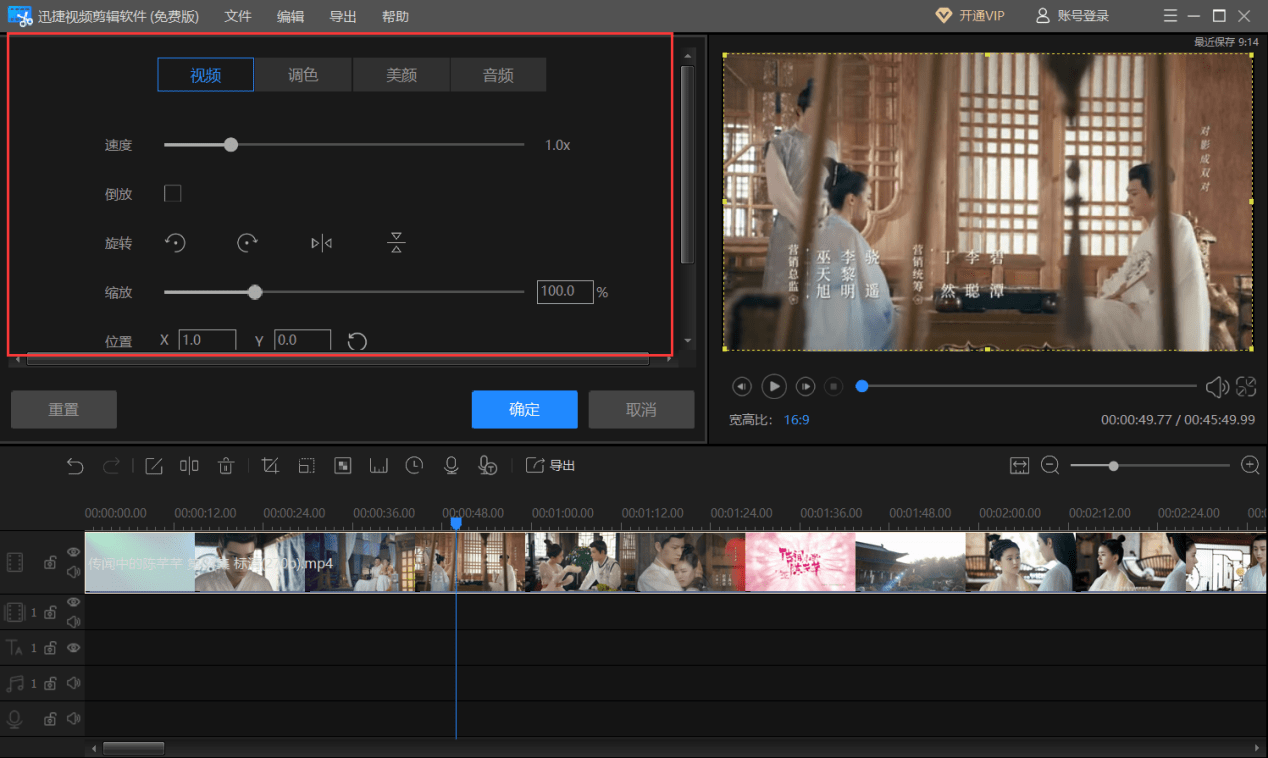
Task: Open the speech-to-text microphone tool
Action: tap(487, 465)
